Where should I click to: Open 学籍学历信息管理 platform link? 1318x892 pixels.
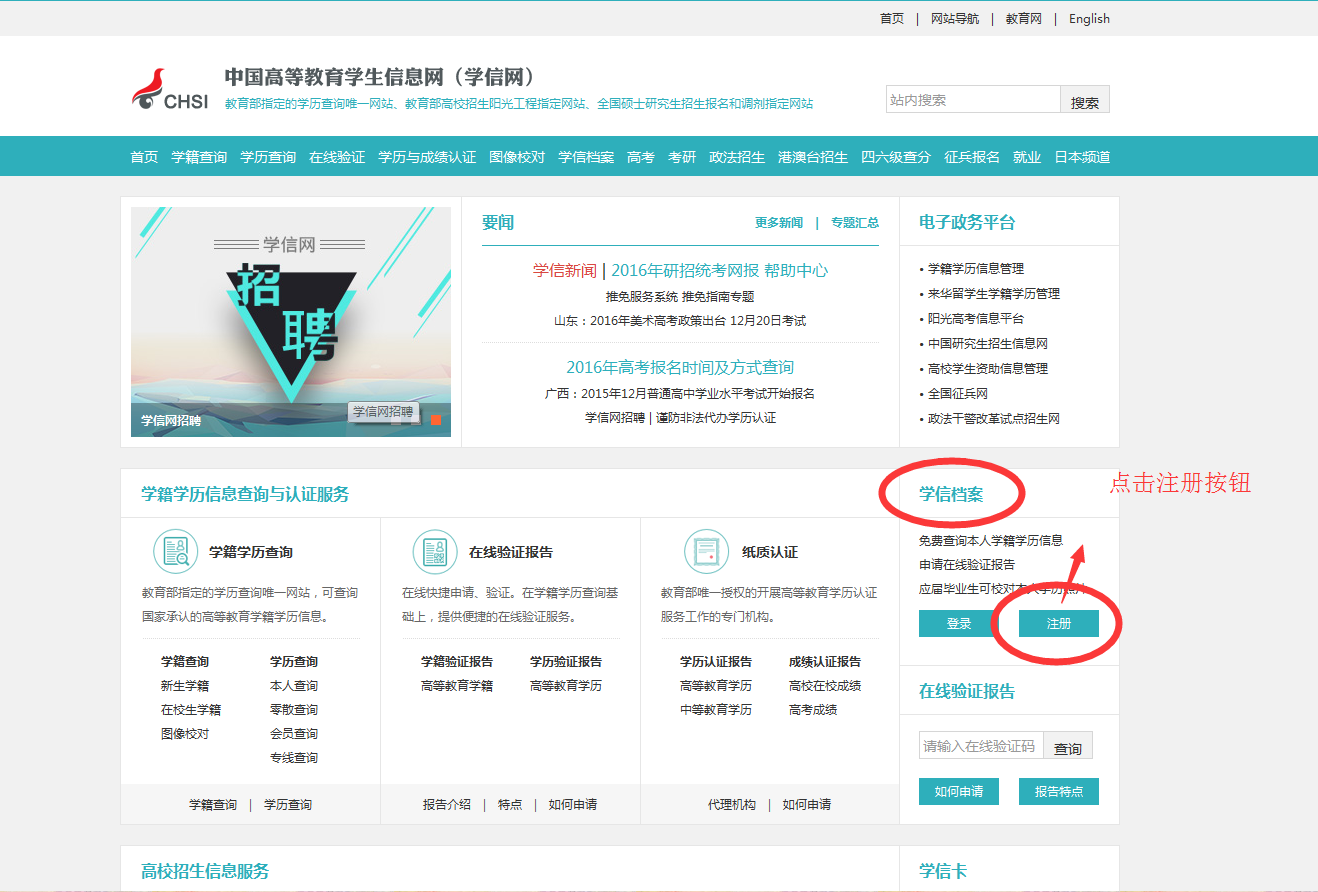pyautogui.click(x=976, y=269)
